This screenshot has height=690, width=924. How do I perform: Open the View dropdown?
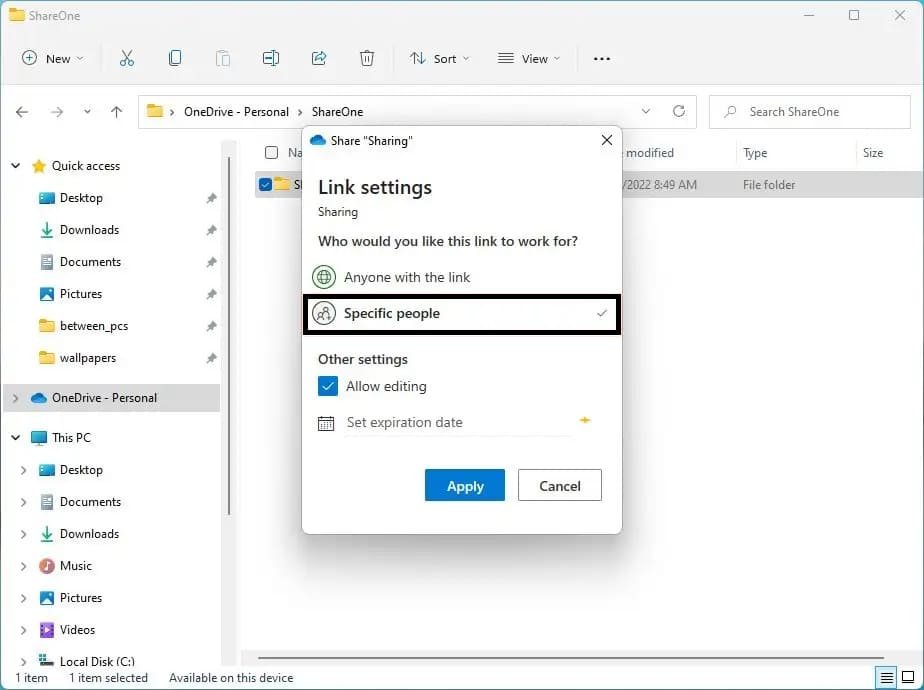coord(529,59)
